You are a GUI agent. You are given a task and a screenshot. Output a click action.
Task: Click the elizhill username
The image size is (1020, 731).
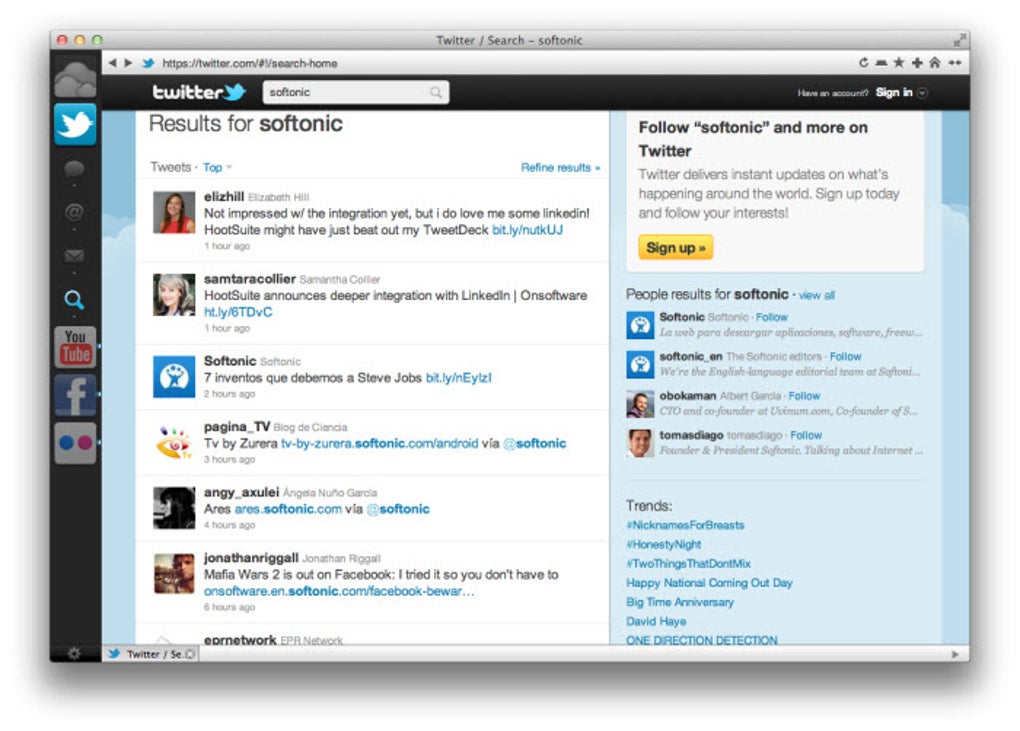(x=224, y=196)
